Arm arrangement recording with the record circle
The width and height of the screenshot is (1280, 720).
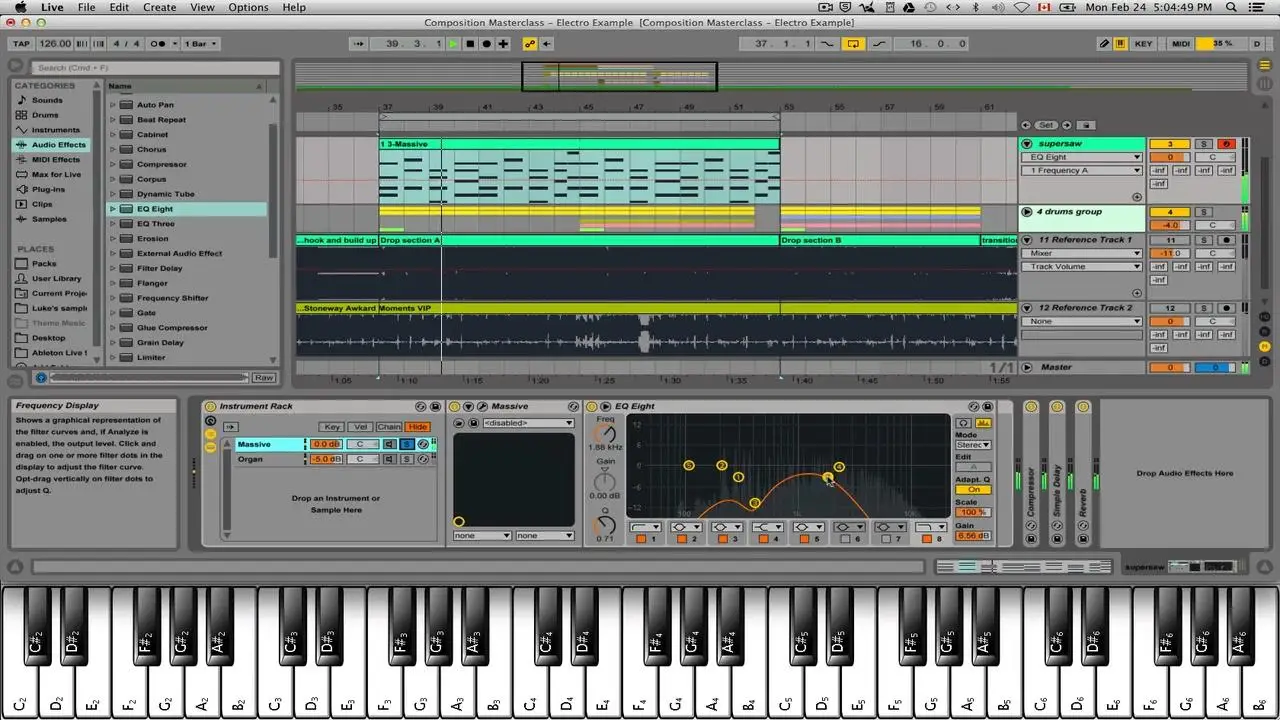[x=486, y=44]
